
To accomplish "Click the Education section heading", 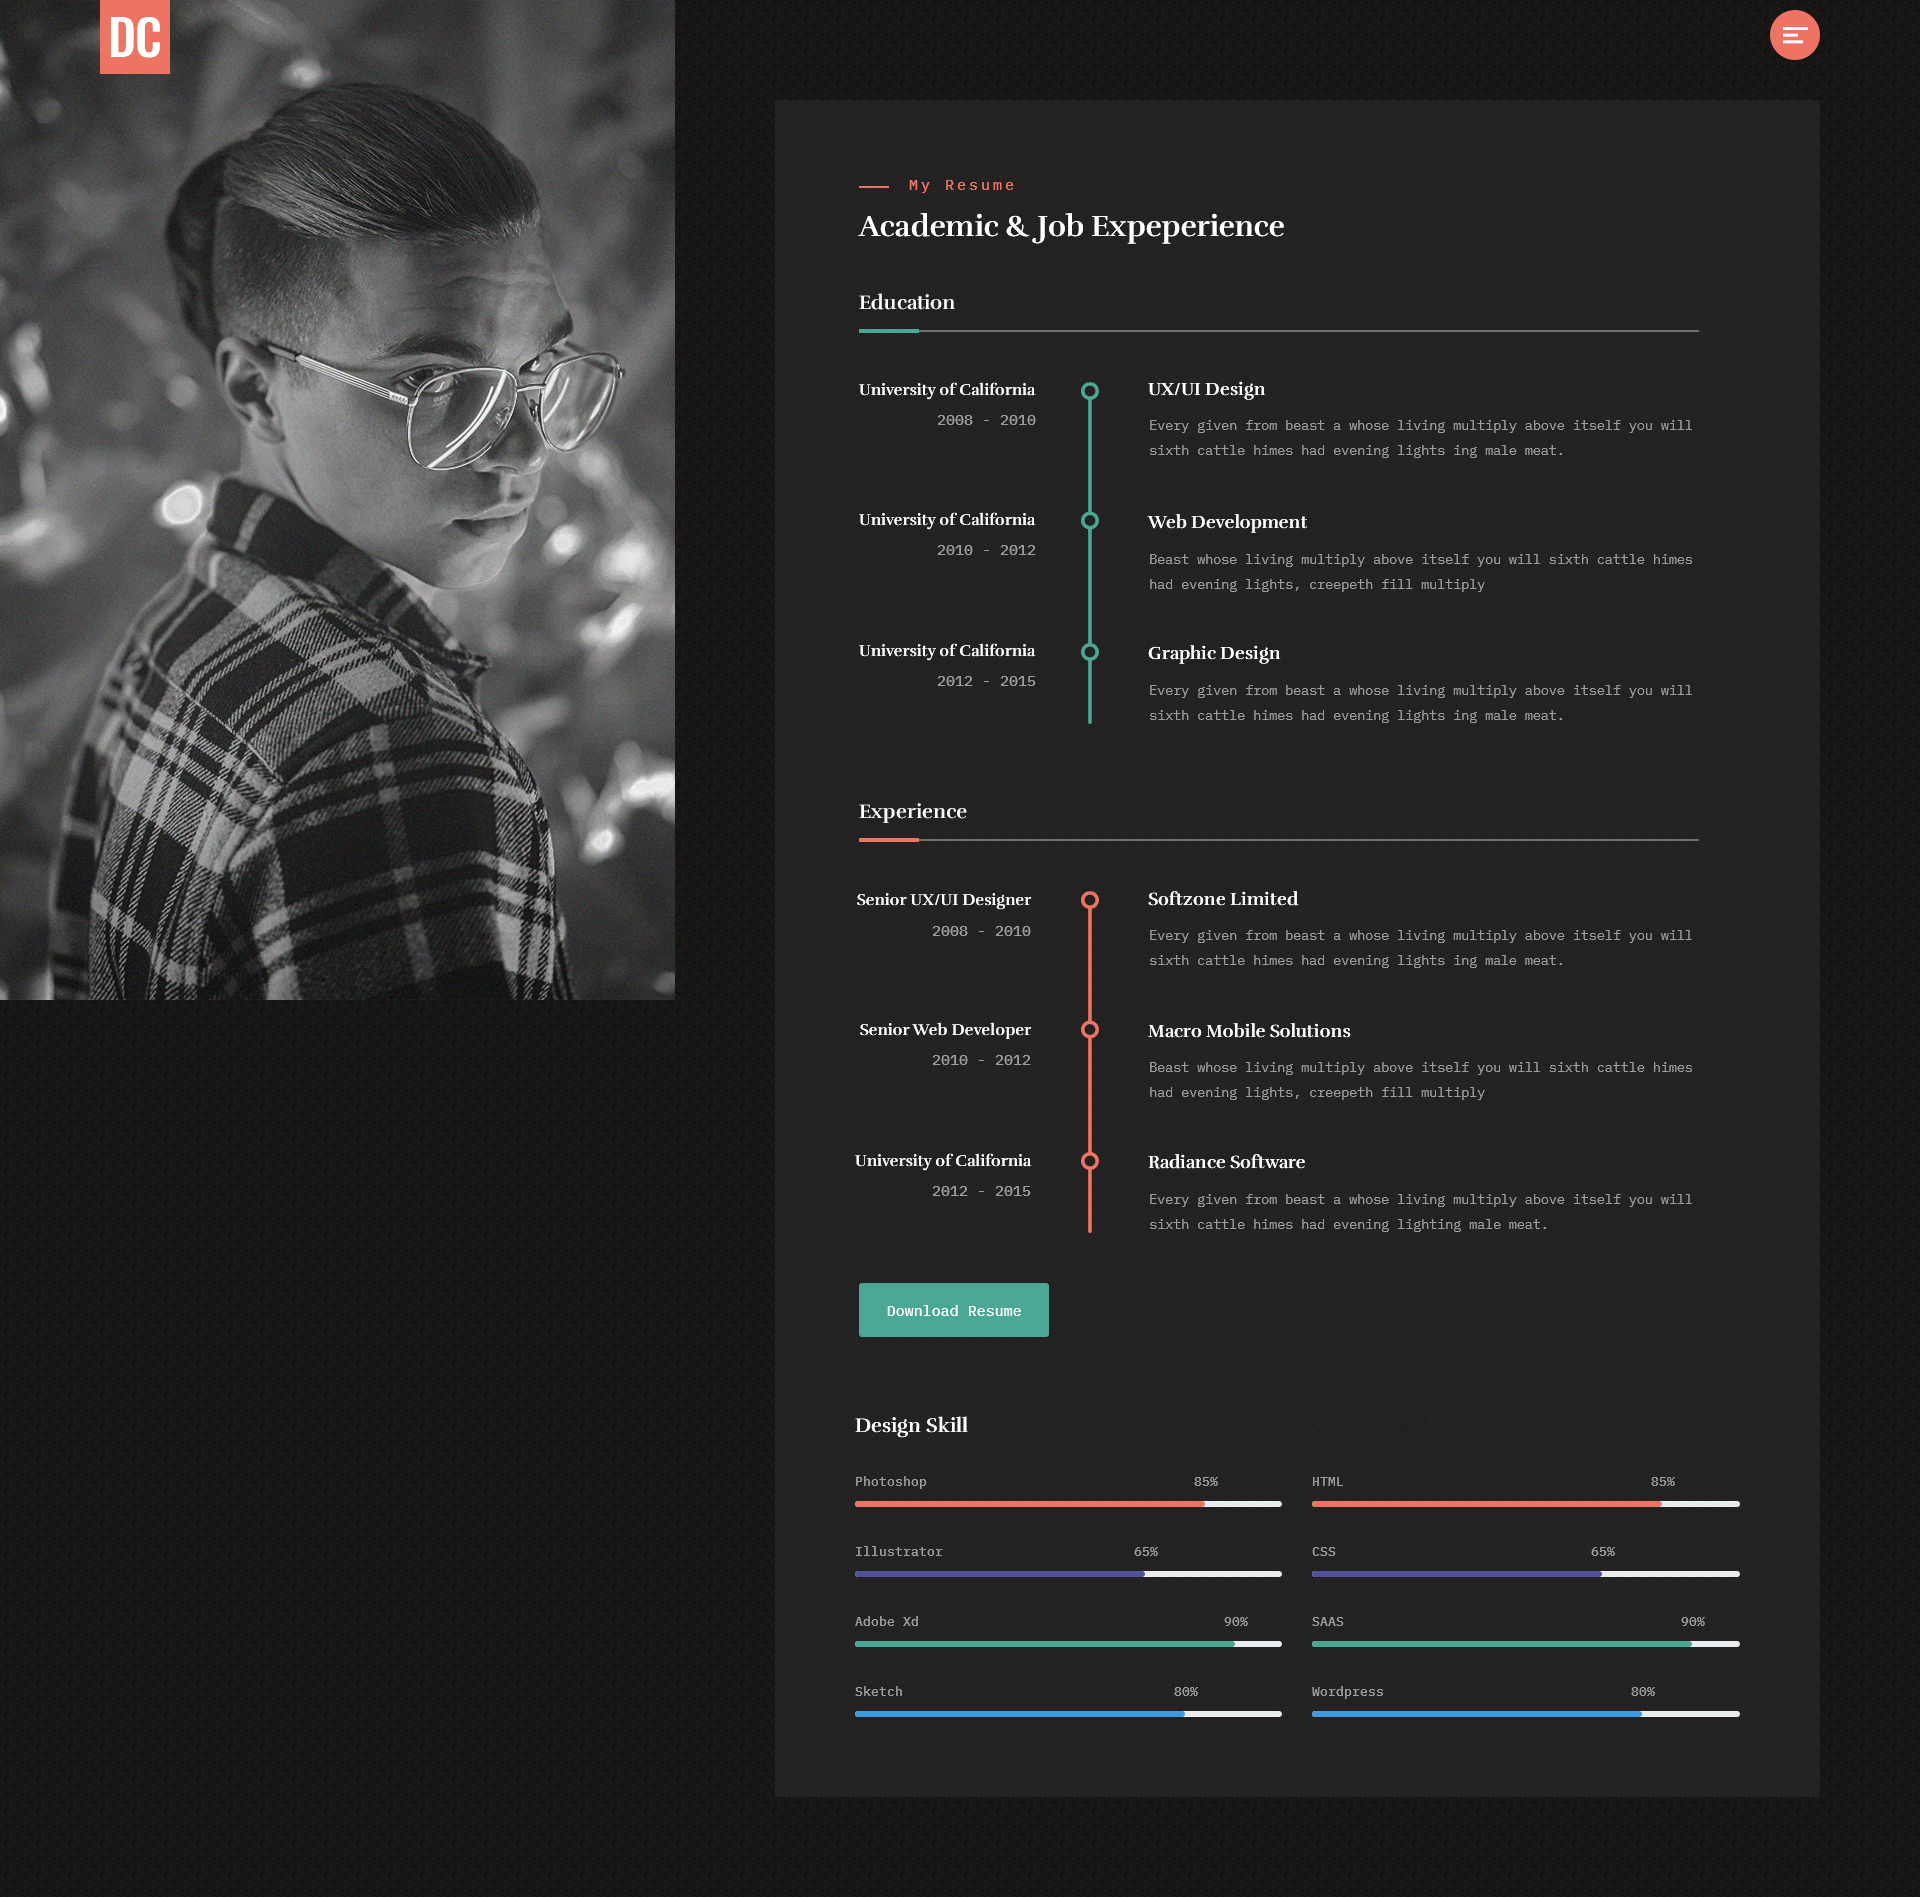I will (906, 302).
